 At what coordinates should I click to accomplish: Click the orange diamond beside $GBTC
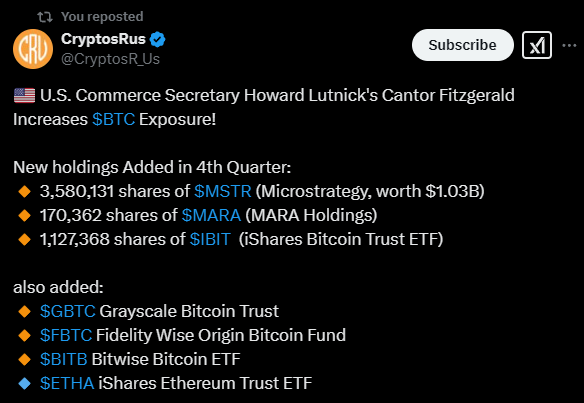(x=25, y=311)
